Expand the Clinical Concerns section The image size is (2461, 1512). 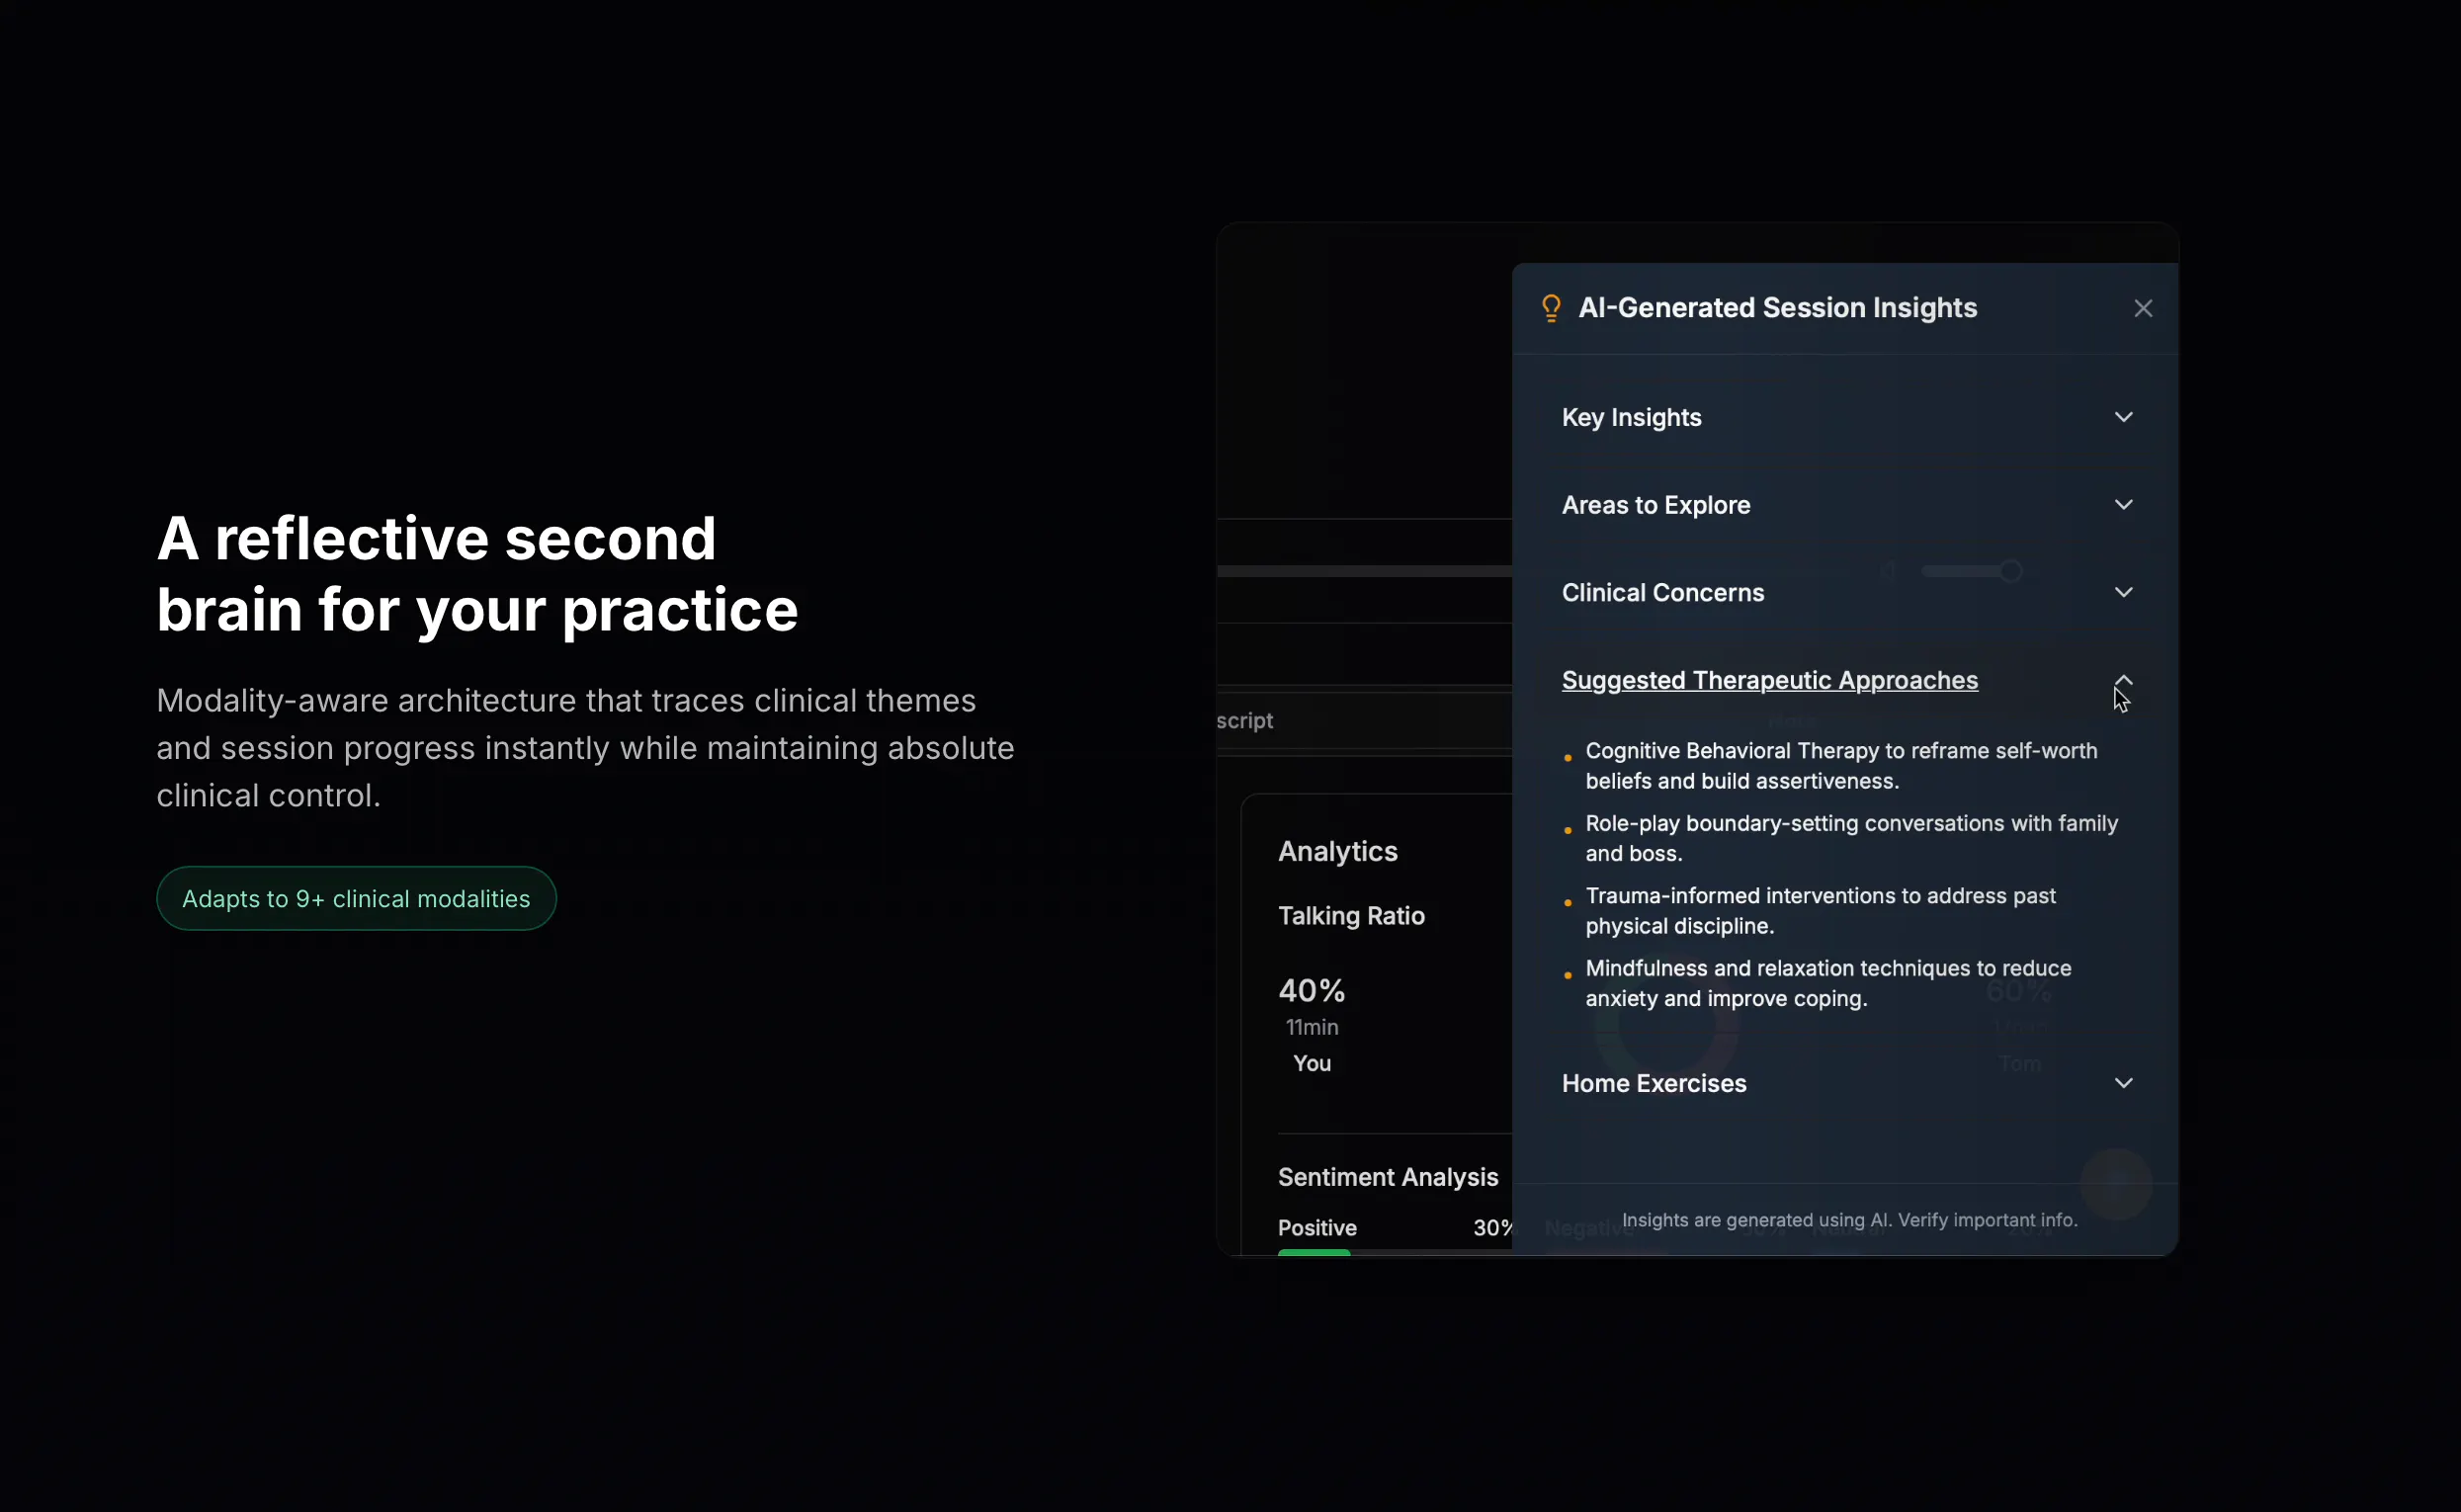2123,592
